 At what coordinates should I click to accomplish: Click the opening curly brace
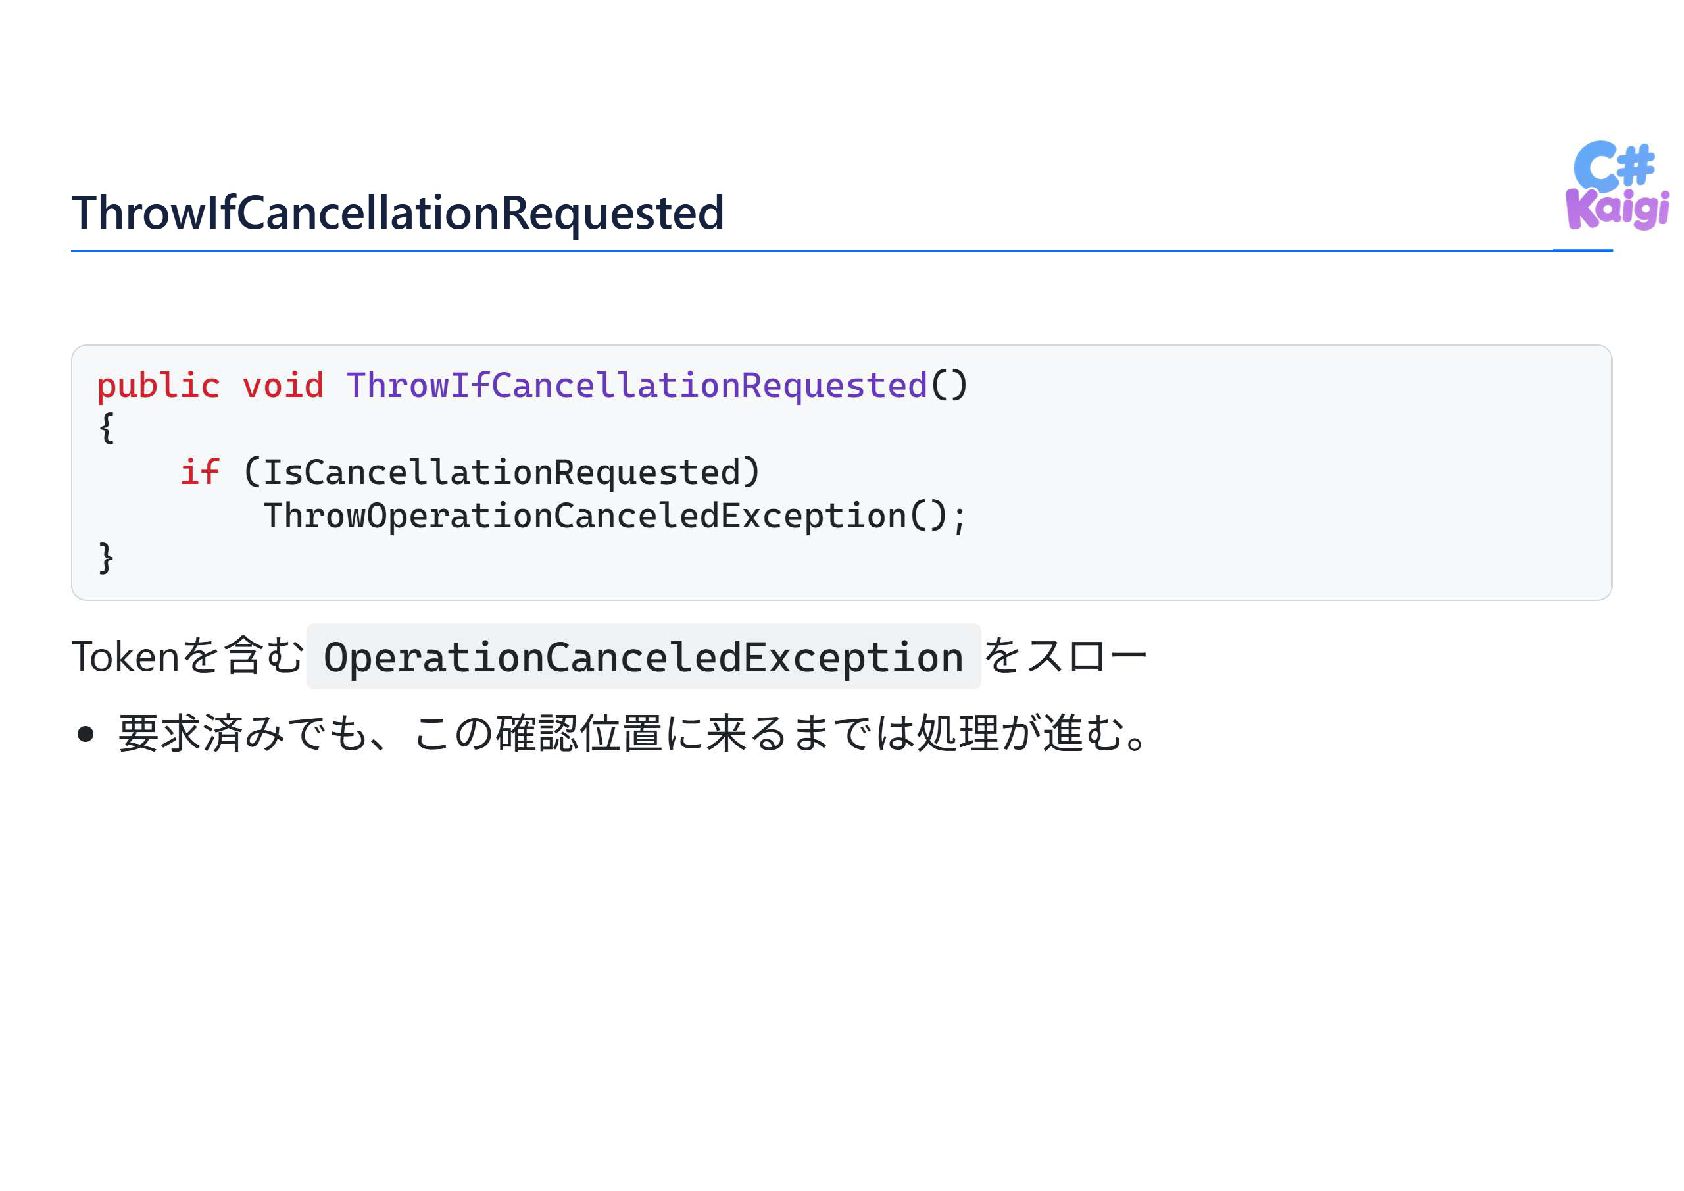pyautogui.click(x=106, y=428)
